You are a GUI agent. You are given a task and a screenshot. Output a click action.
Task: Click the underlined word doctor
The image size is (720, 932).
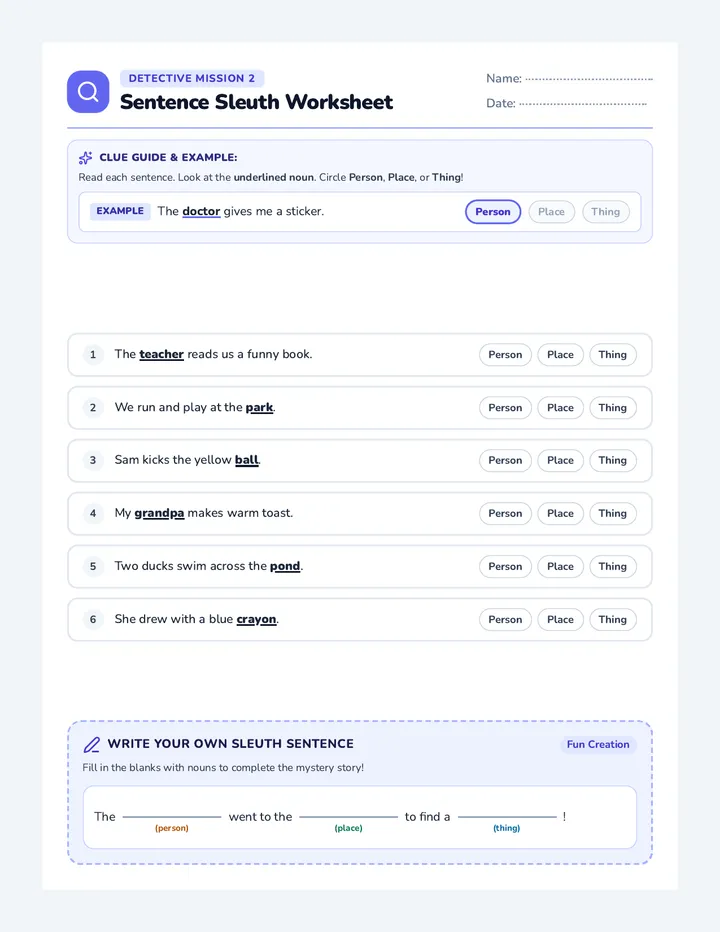(x=202, y=212)
